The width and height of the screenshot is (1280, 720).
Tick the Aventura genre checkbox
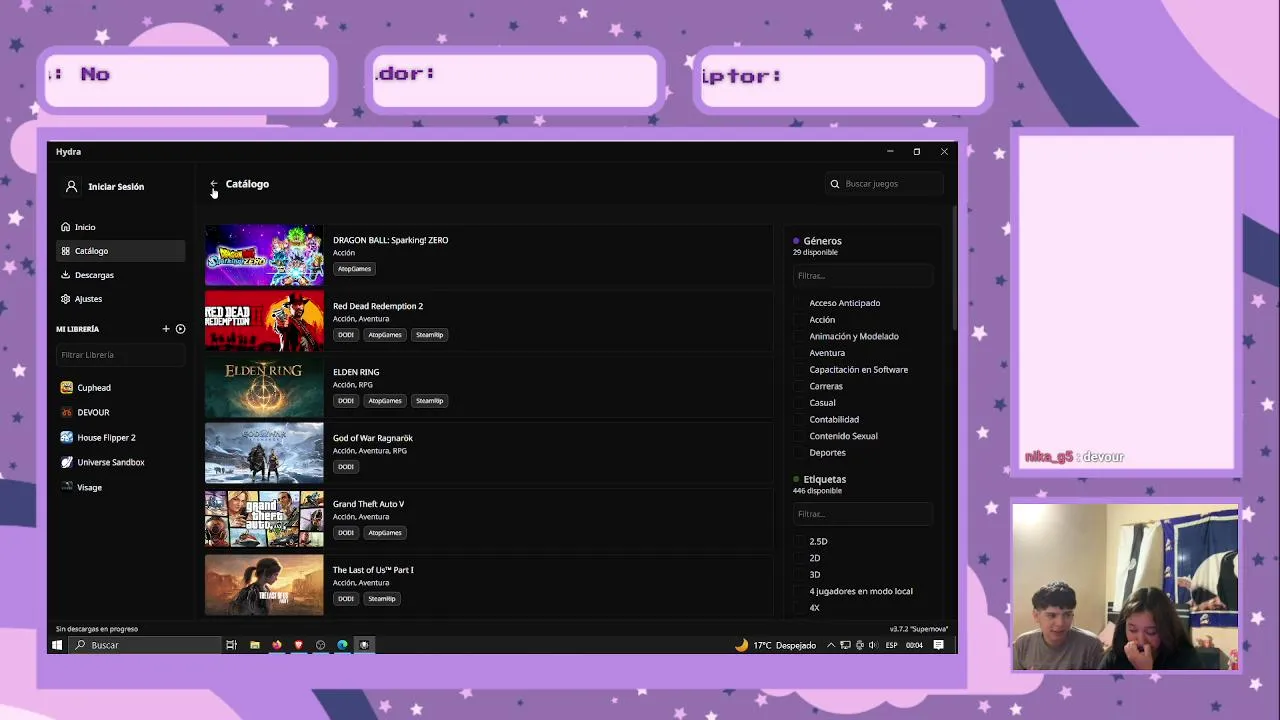click(x=800, y=353)
